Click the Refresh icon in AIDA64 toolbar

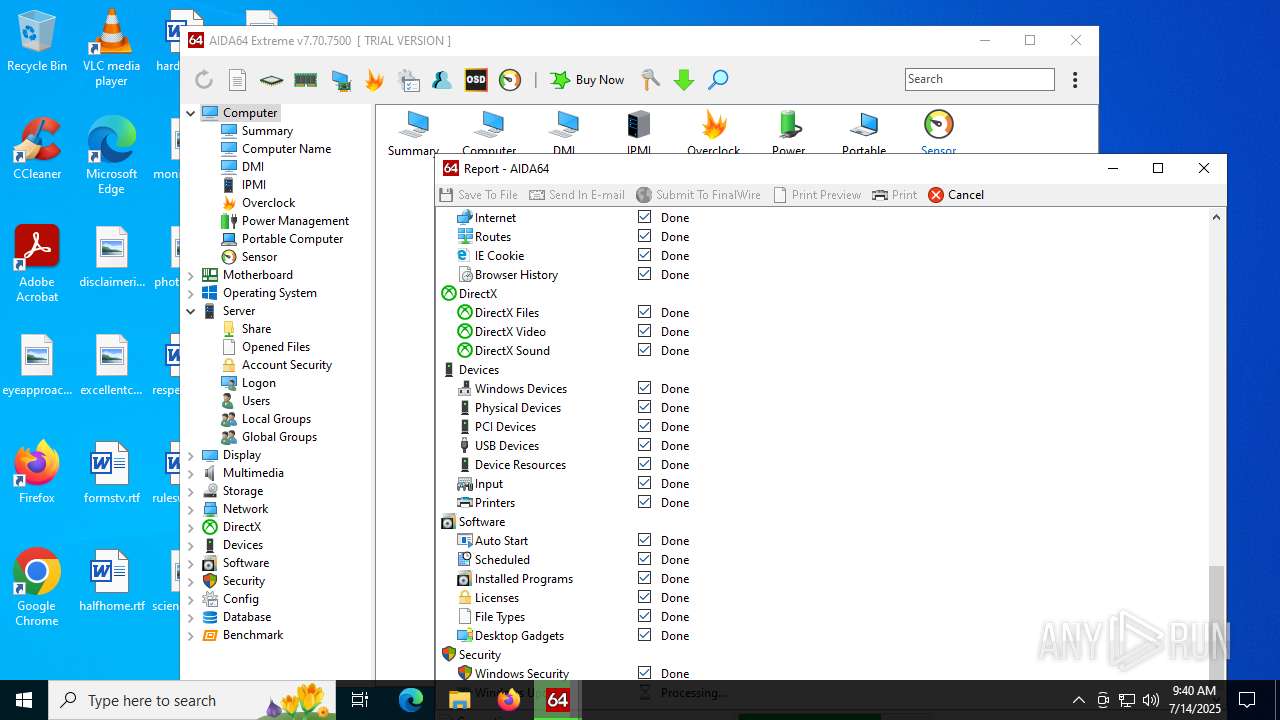tap(204, 80)
